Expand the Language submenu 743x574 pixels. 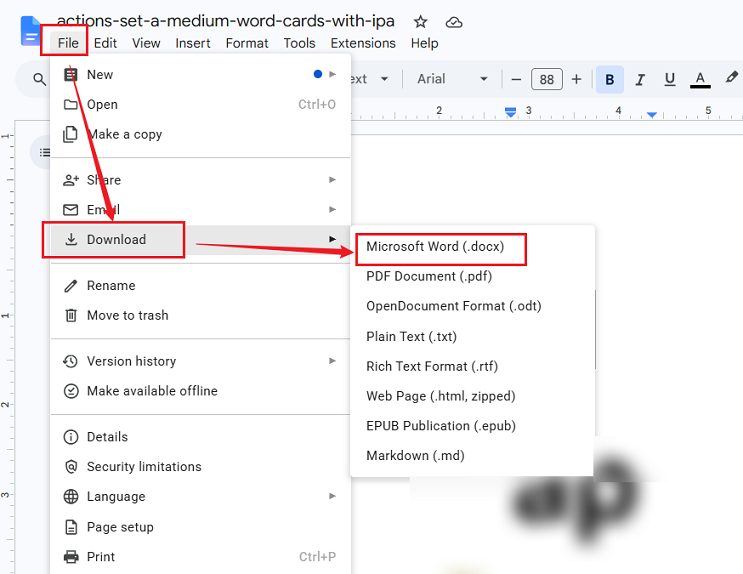pyautogui.click(x=200, y=497)
